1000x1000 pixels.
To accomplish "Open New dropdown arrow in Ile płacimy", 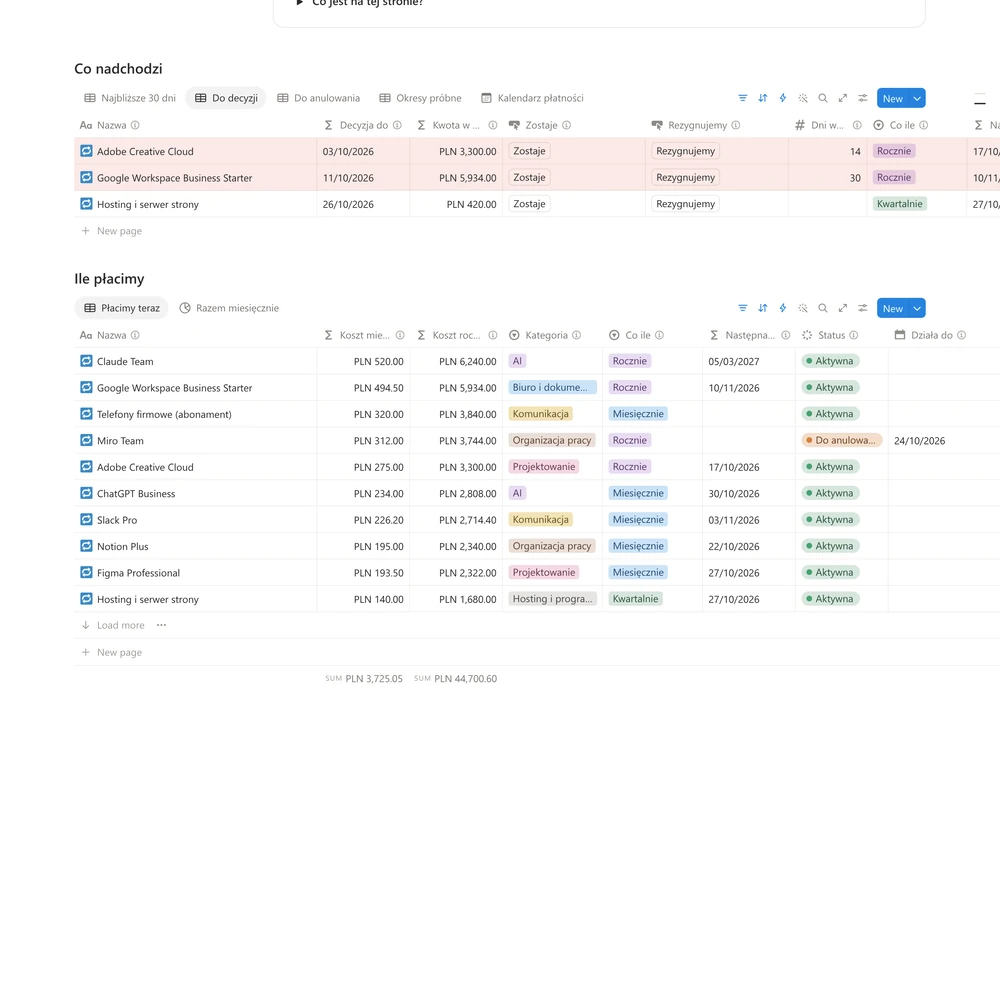I will 917,308.
